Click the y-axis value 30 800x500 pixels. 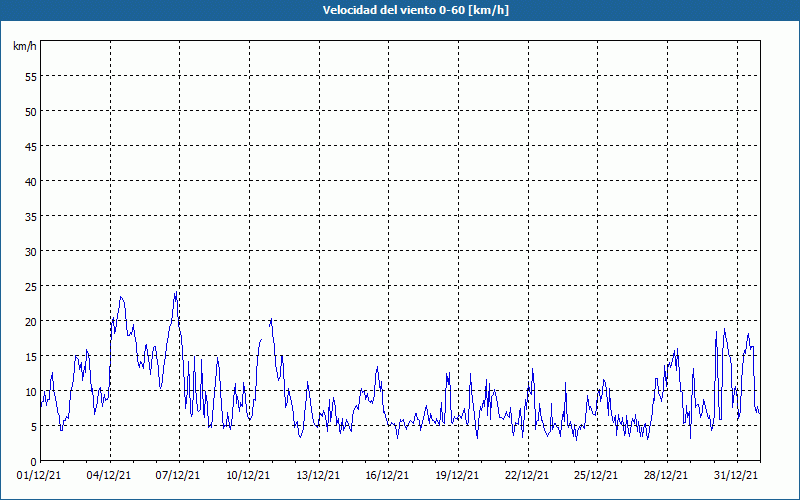click(x=31, y=252)
